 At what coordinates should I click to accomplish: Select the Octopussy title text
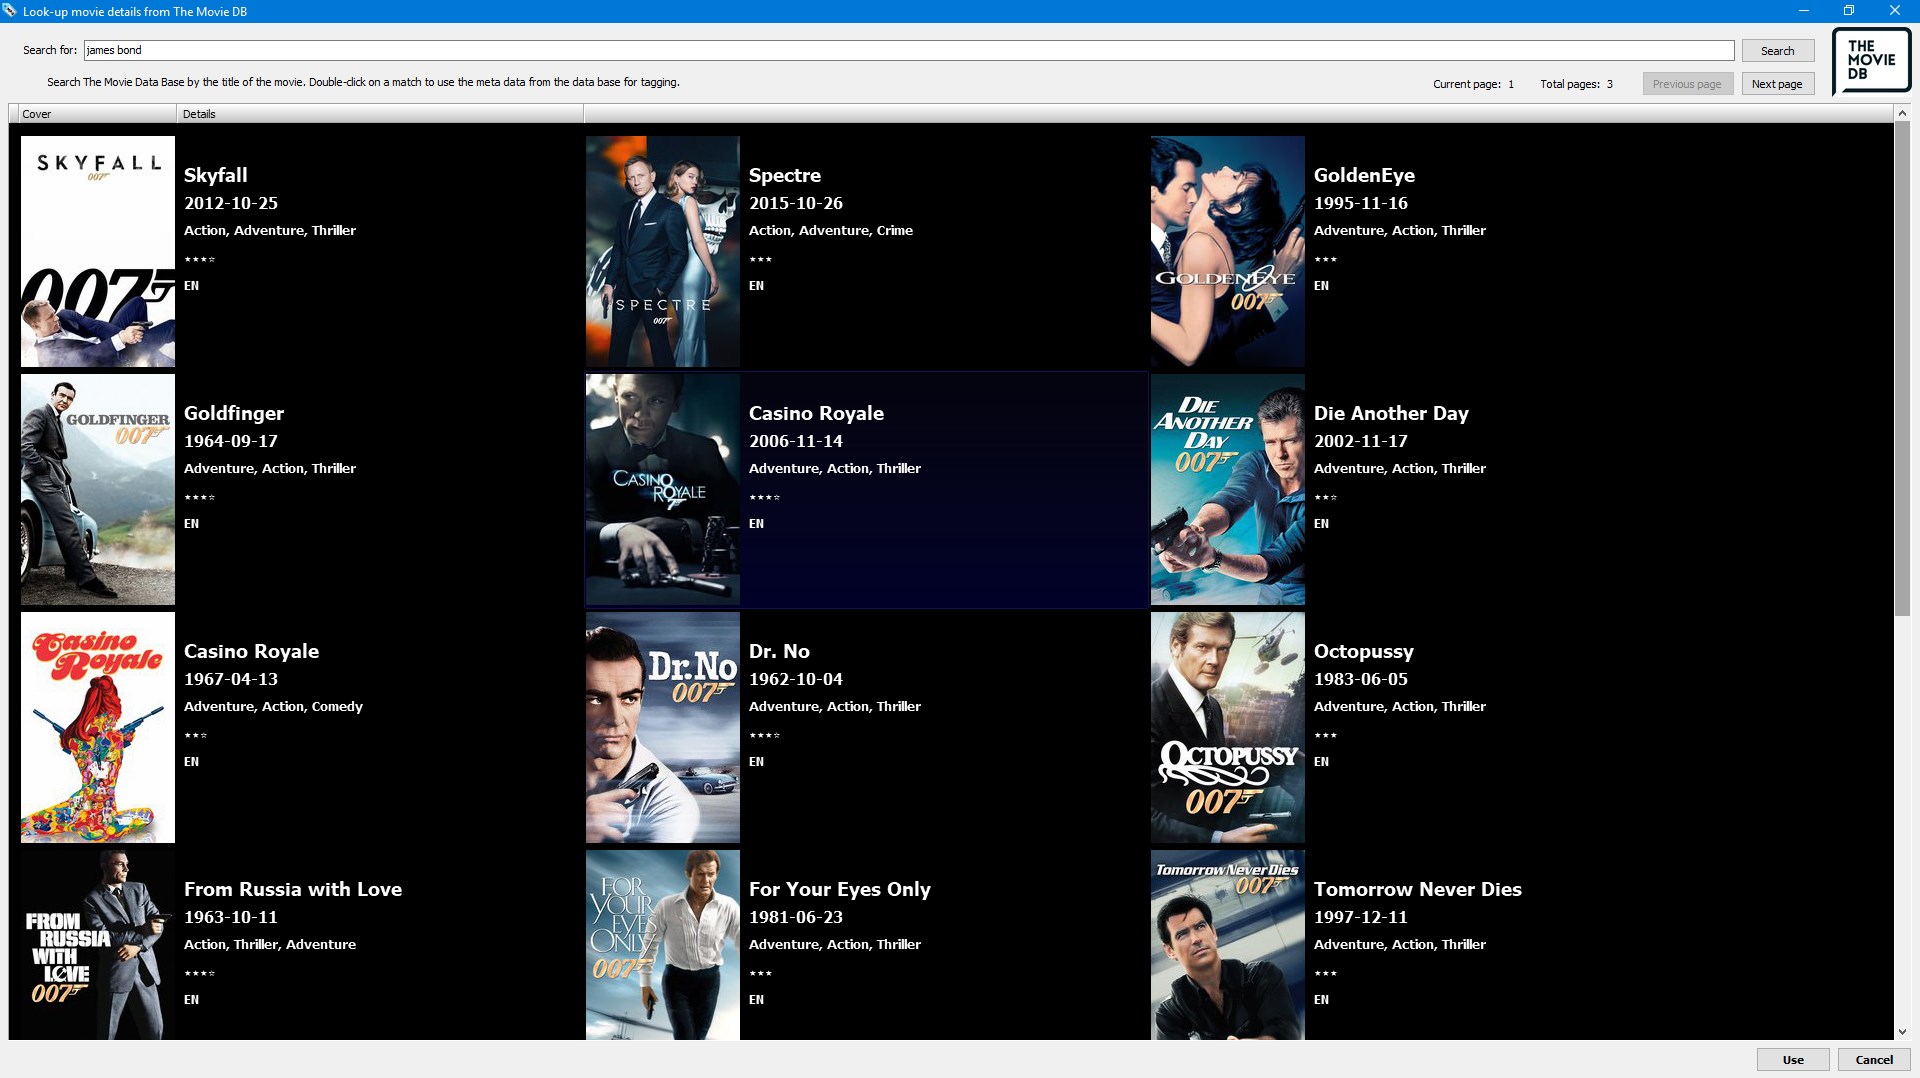(1364, 651)
